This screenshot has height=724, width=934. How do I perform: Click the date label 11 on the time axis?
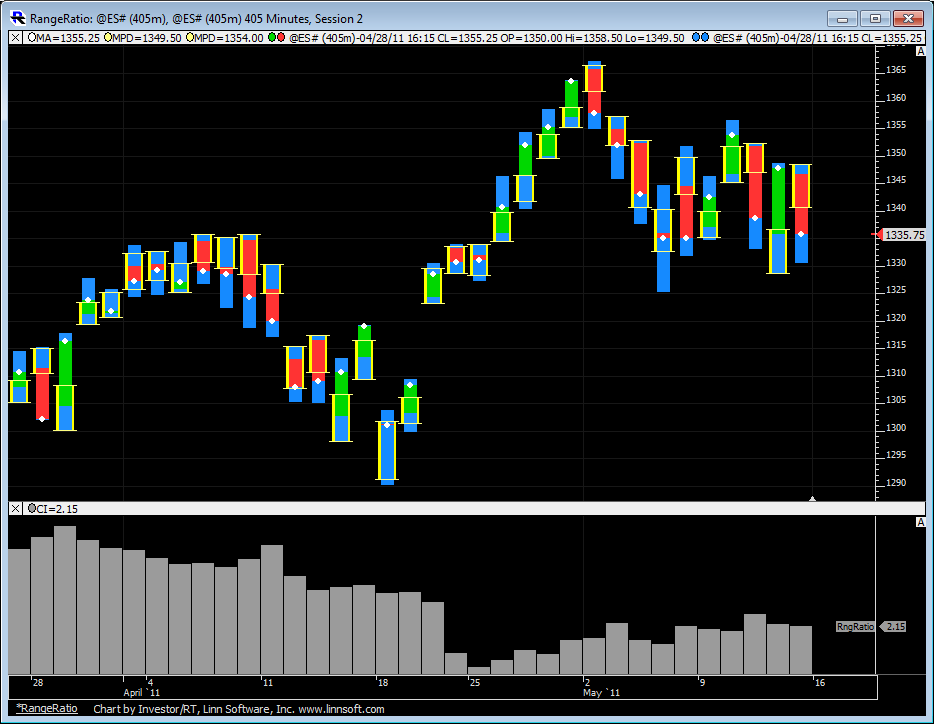point(268,682)
